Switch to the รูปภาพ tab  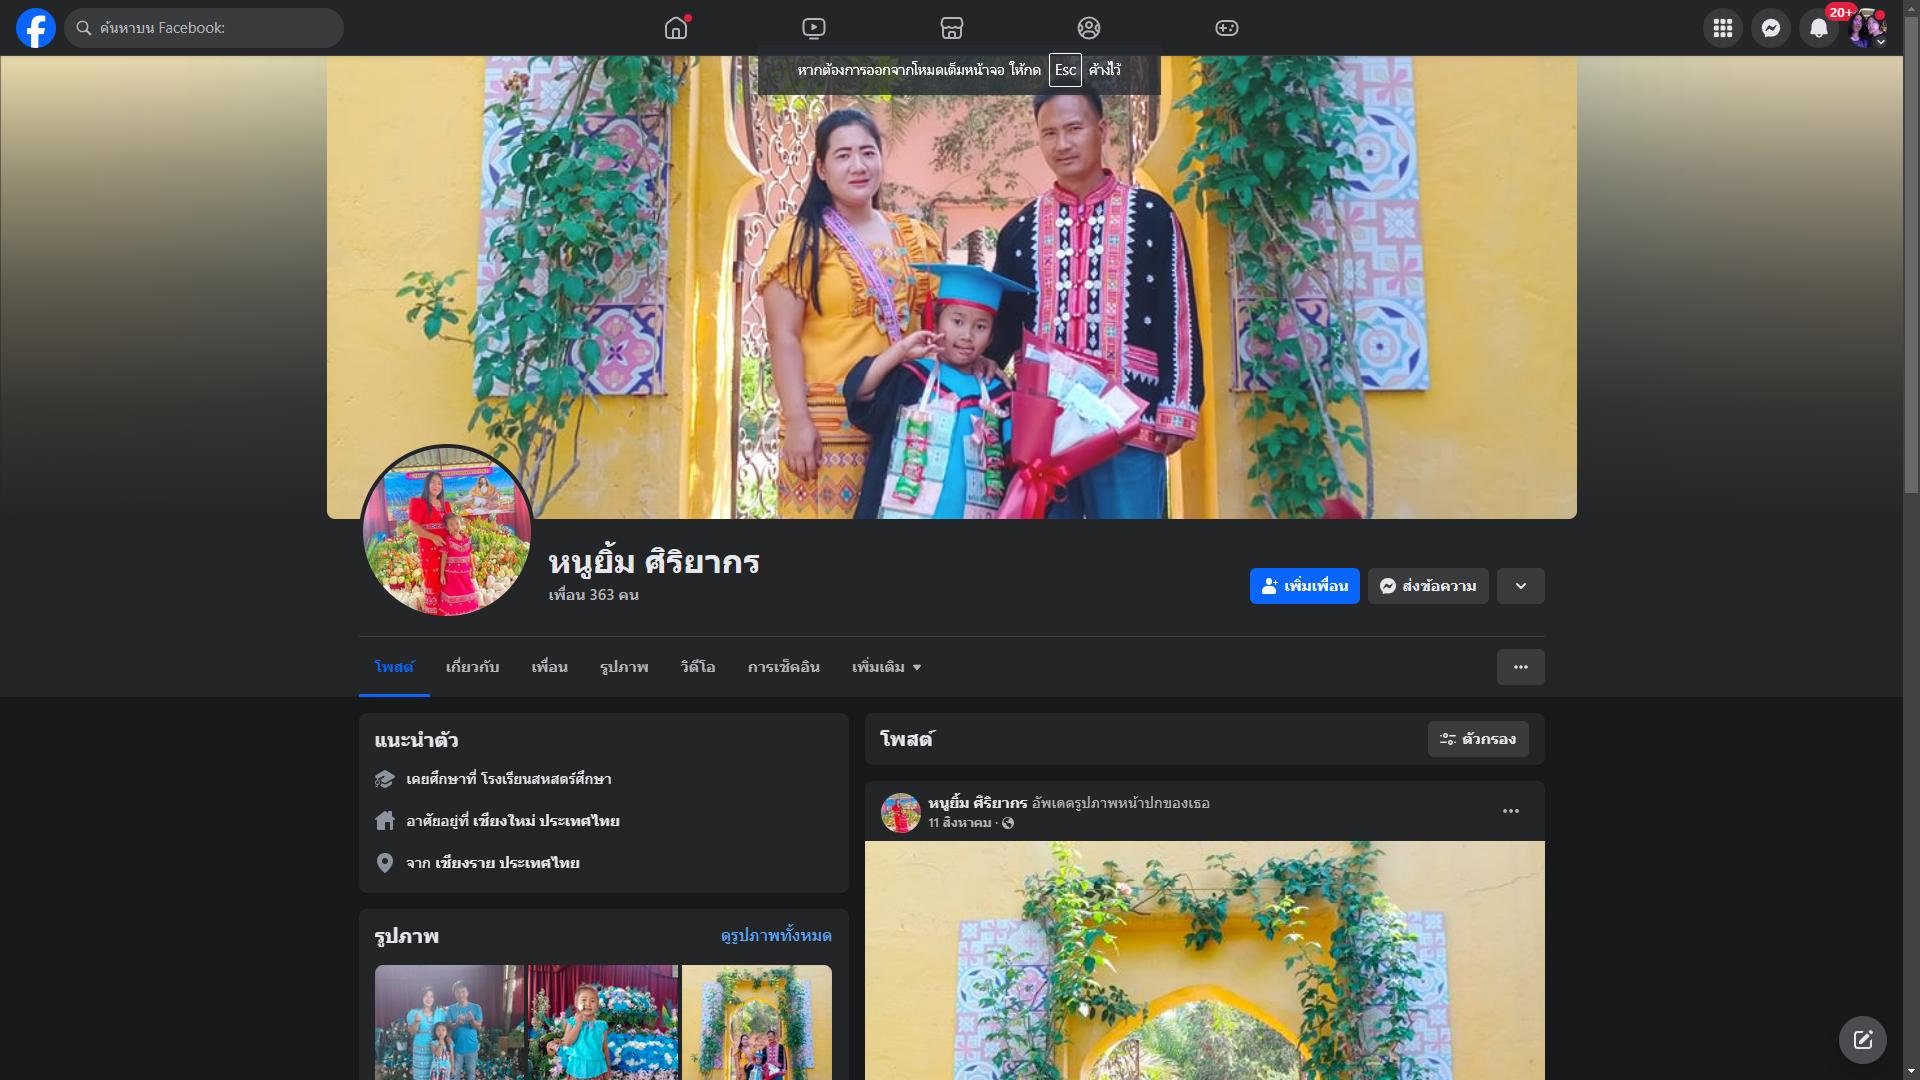[624, 667]
